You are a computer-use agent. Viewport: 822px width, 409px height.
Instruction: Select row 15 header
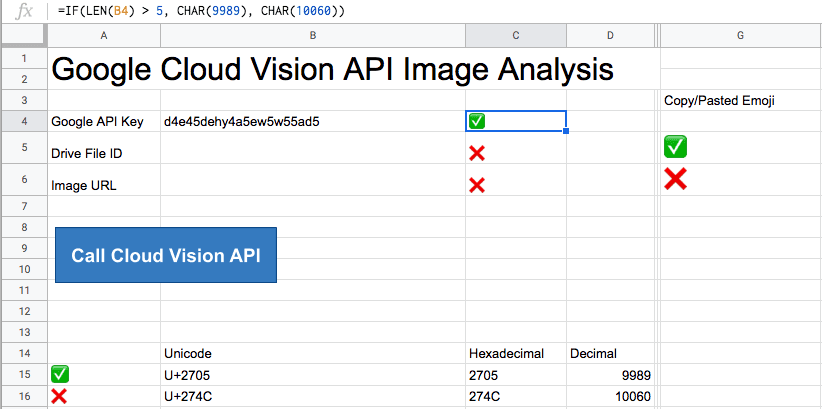click(24, 375)
